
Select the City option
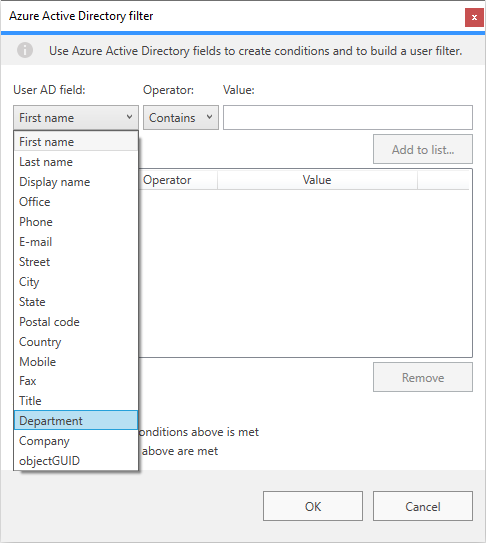click(76, 282)
